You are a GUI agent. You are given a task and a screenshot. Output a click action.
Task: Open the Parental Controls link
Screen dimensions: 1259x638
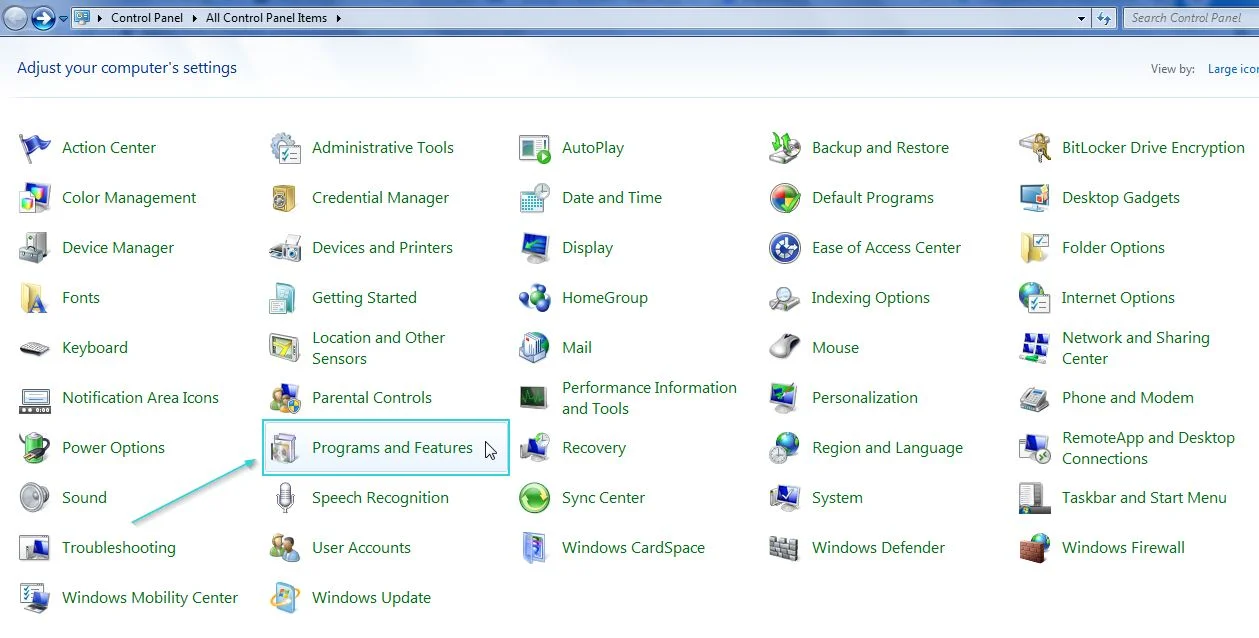coord(372,398)
